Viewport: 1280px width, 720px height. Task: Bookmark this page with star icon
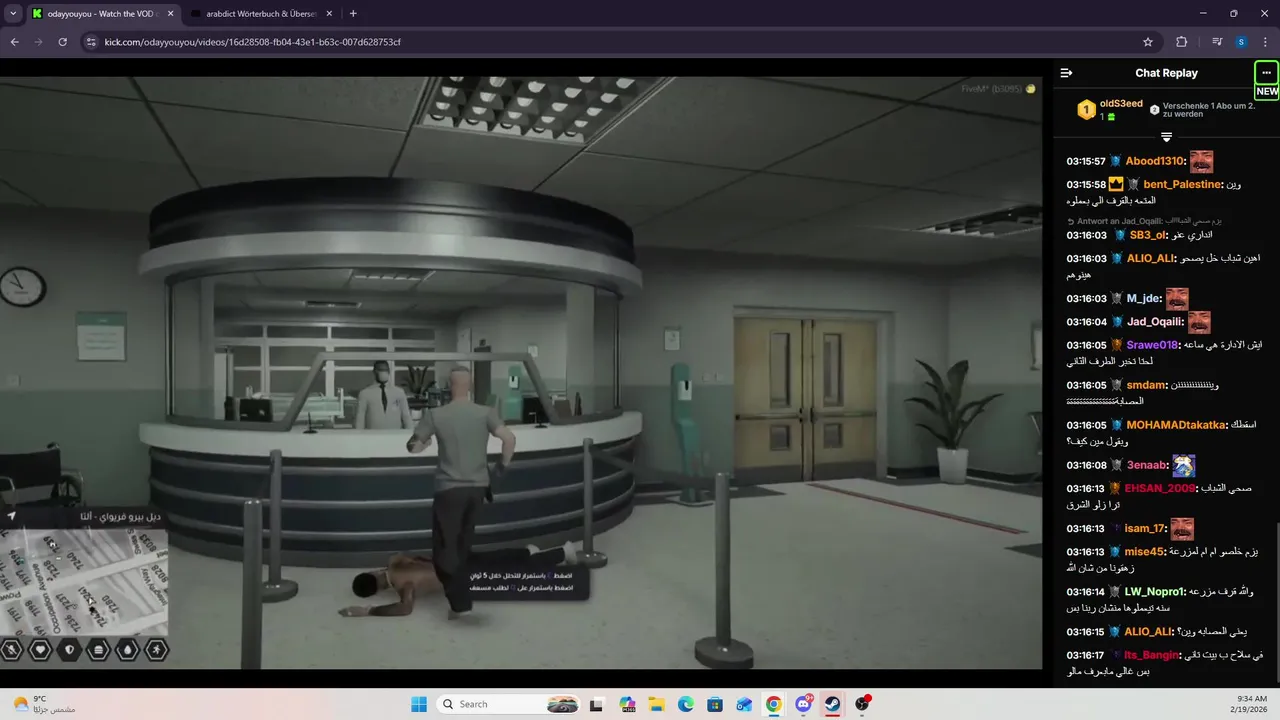tap(1148, 42)
